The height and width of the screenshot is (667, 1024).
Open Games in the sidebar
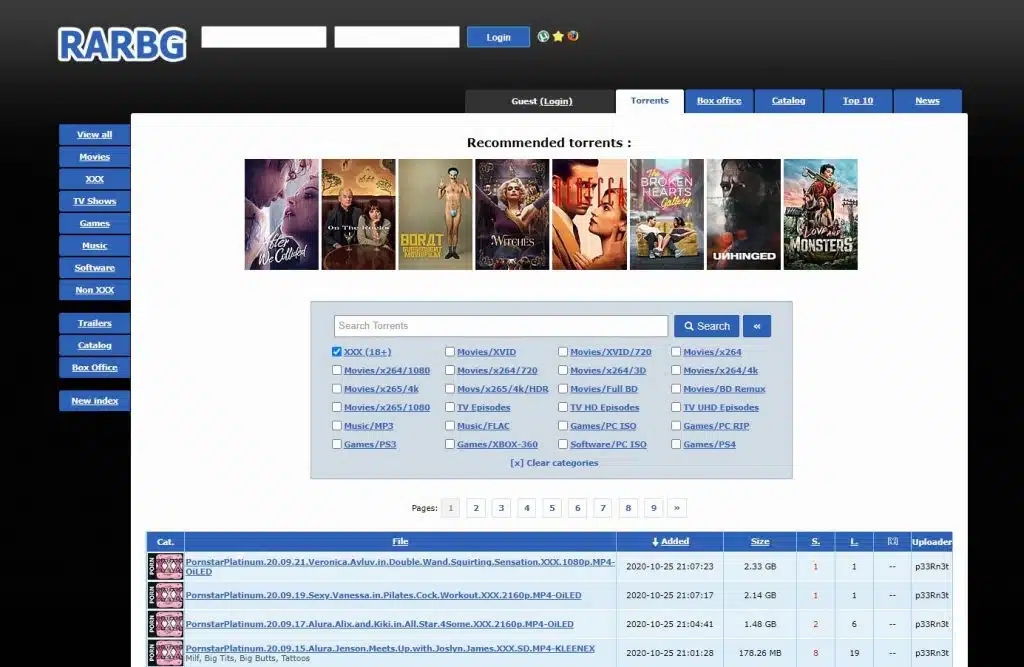tap(95, 223)
